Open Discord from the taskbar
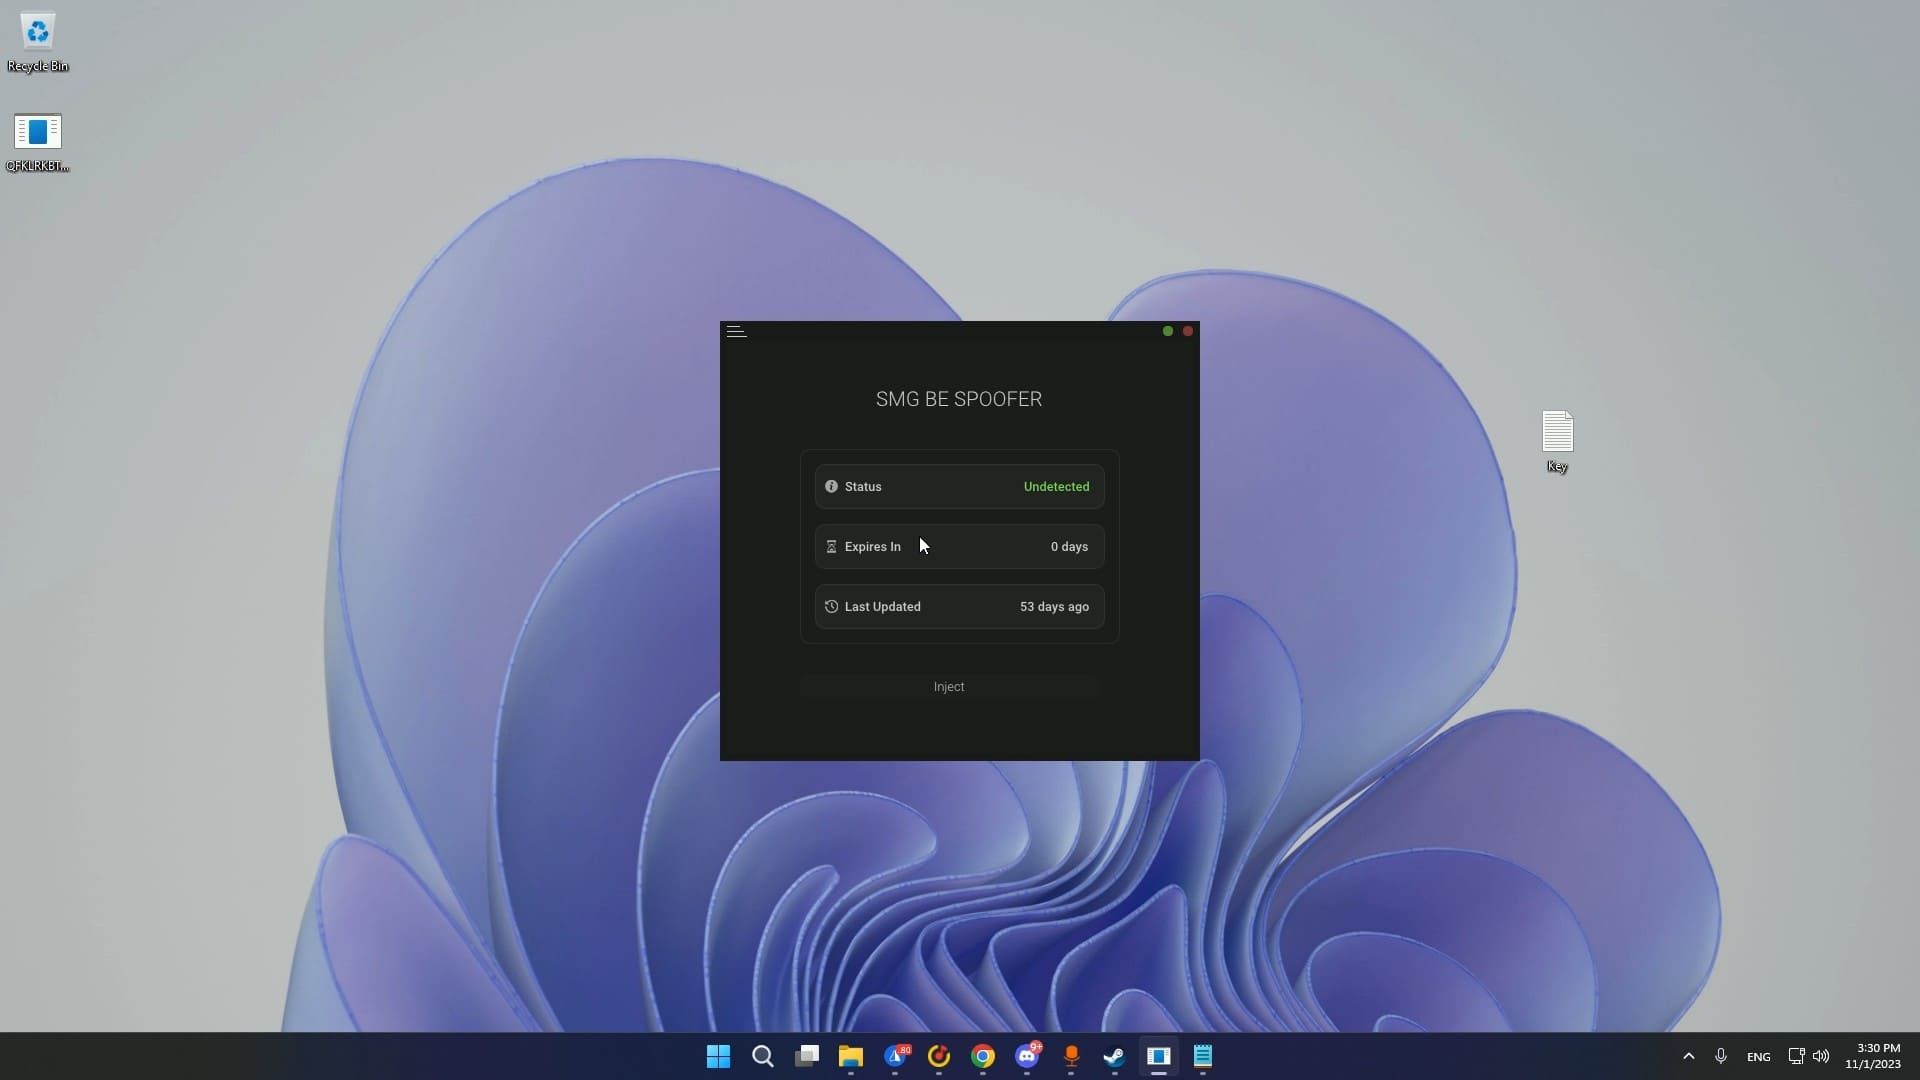1920x1080 pixels. click(1027, 1056)
